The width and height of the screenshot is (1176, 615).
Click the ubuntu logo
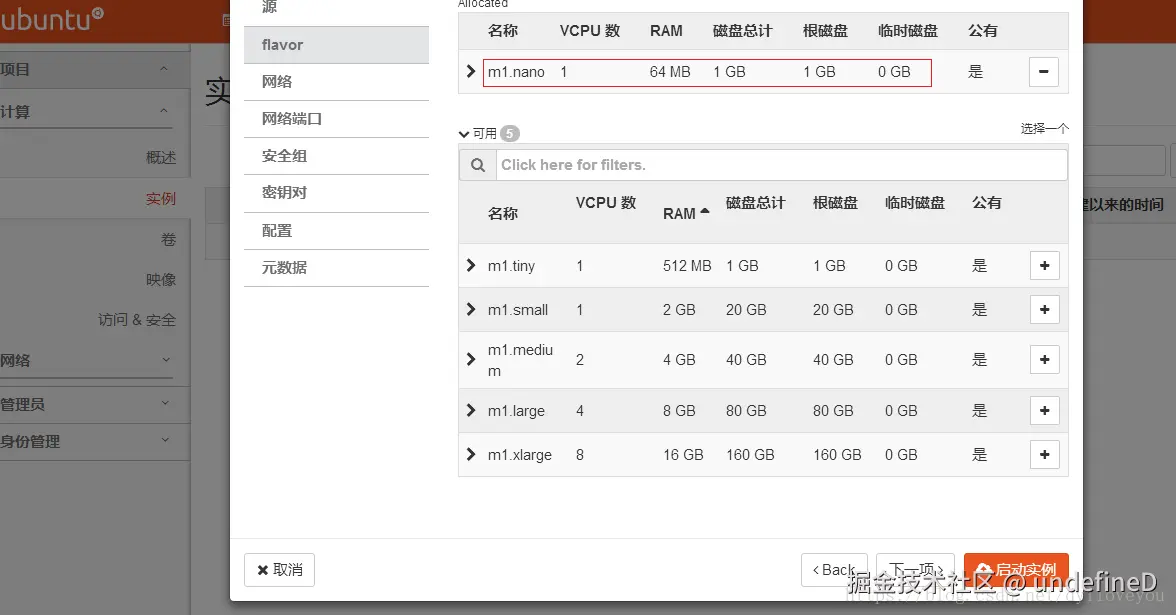coord(51,19)
